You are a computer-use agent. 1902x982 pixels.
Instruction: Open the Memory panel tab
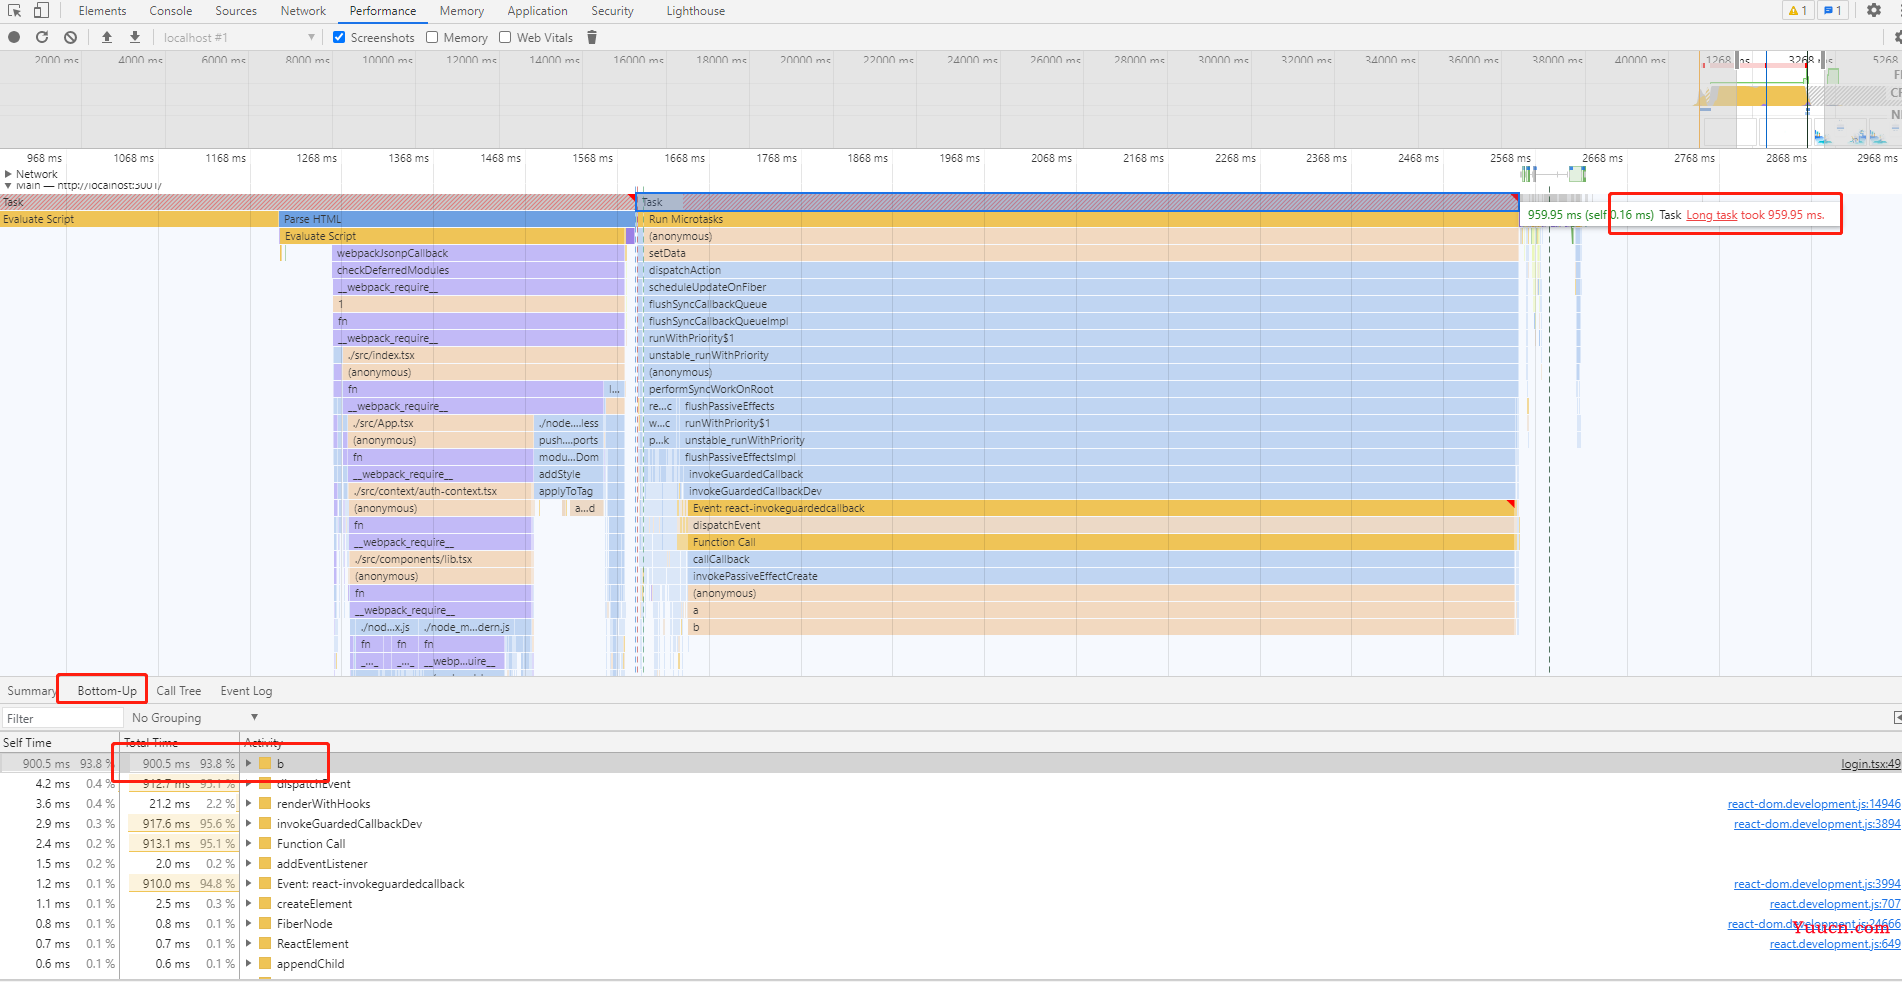(x=461, y=11)
